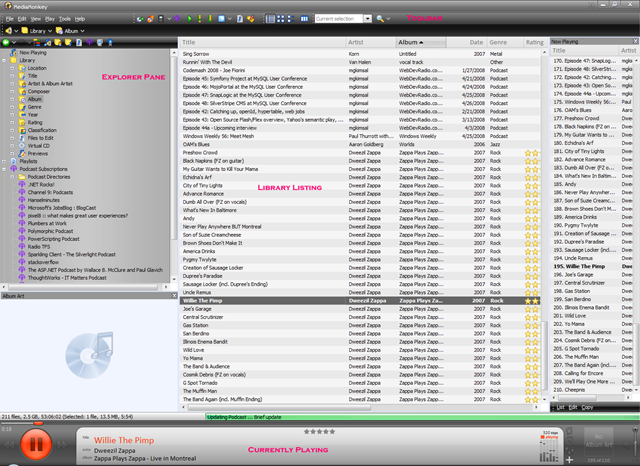This screenshot has width=640, height=466.
Task: Close the Album Art panel
Action: click(x=174, y=295)
